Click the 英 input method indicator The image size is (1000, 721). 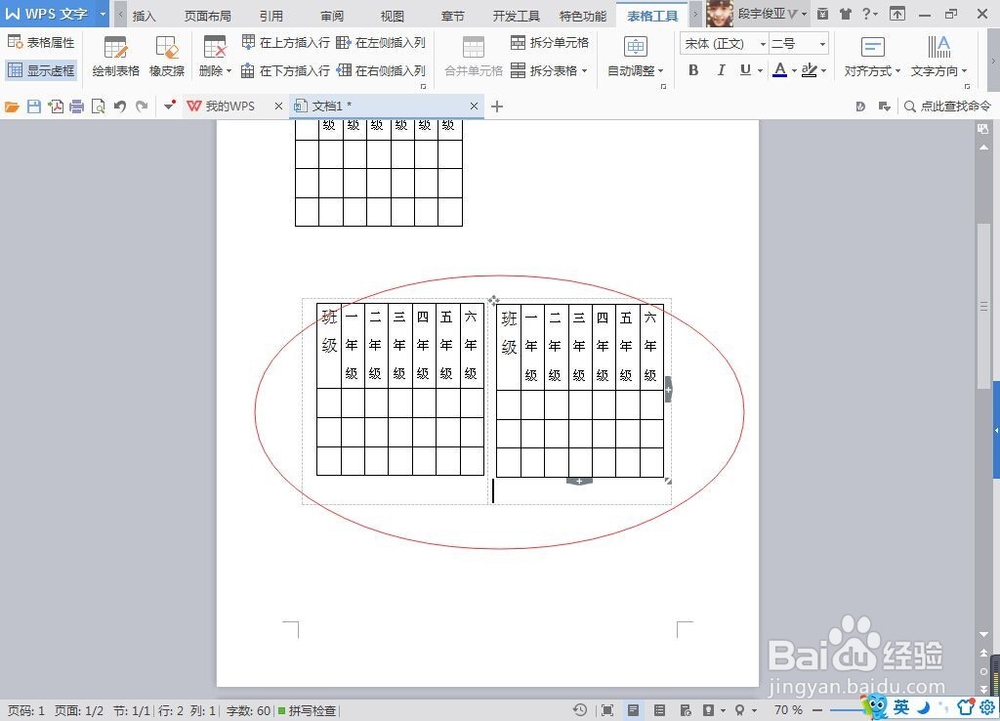[901, 706]
